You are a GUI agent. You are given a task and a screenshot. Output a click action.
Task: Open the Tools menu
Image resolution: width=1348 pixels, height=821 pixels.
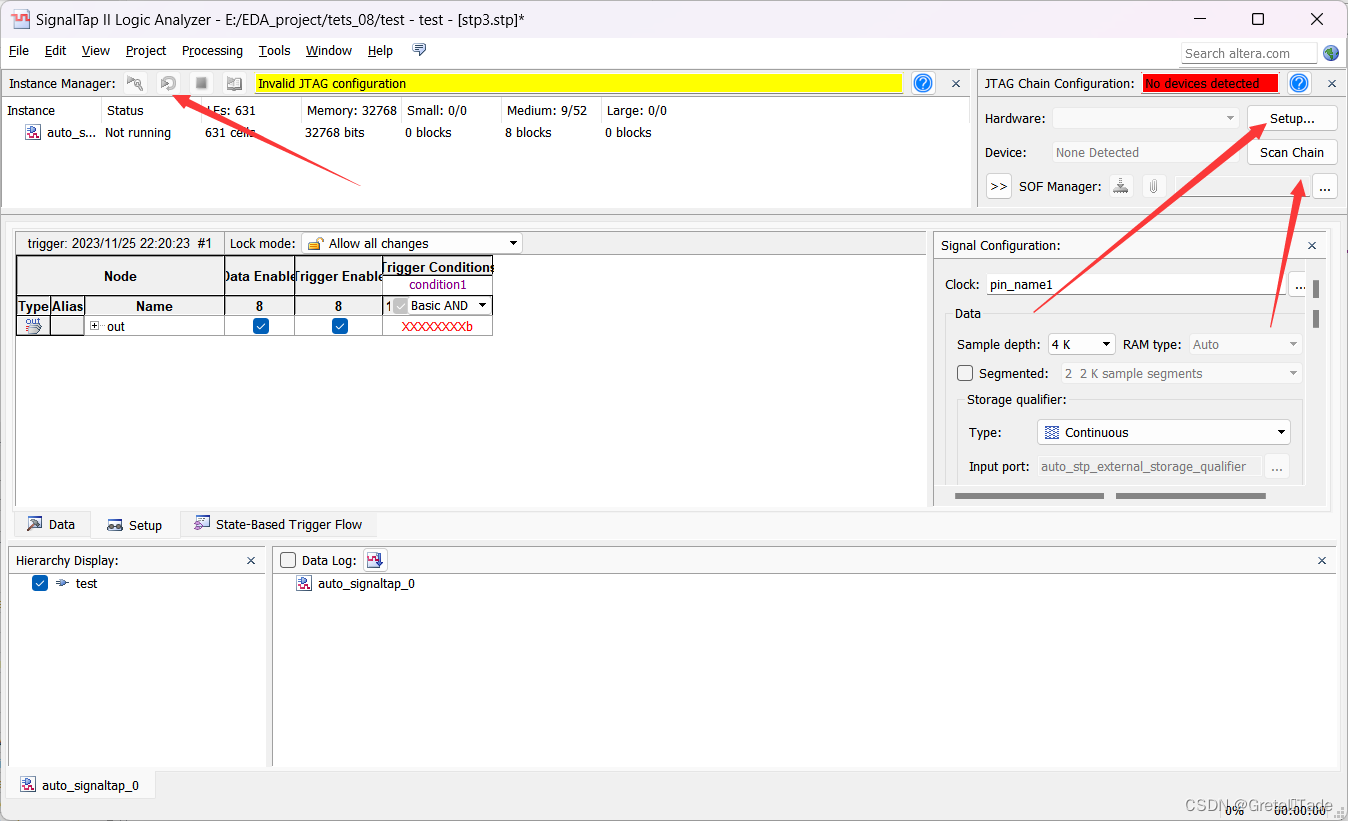pyautogui.click(x=274, y=50)
